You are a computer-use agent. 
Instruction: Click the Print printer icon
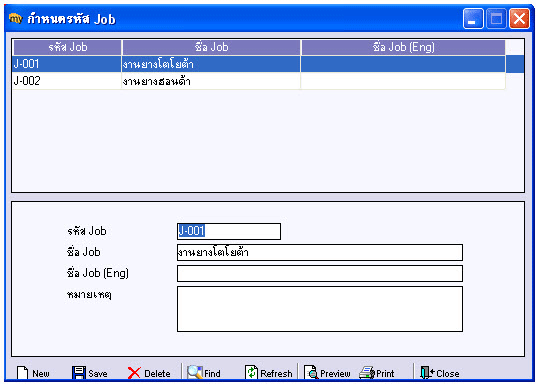click(367, 373)
